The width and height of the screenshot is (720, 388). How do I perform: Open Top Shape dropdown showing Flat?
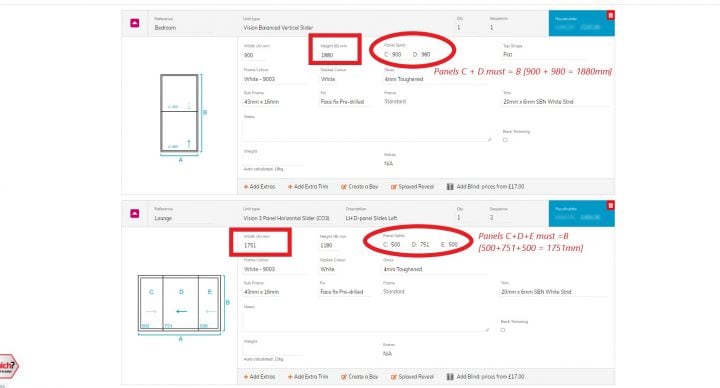pyautogui.click(x=544, y=55)
